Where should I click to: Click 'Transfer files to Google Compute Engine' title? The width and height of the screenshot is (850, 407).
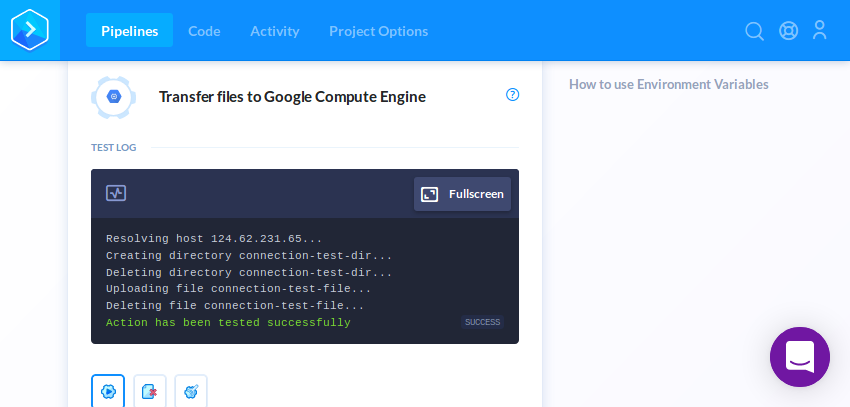tap(292, 97)
